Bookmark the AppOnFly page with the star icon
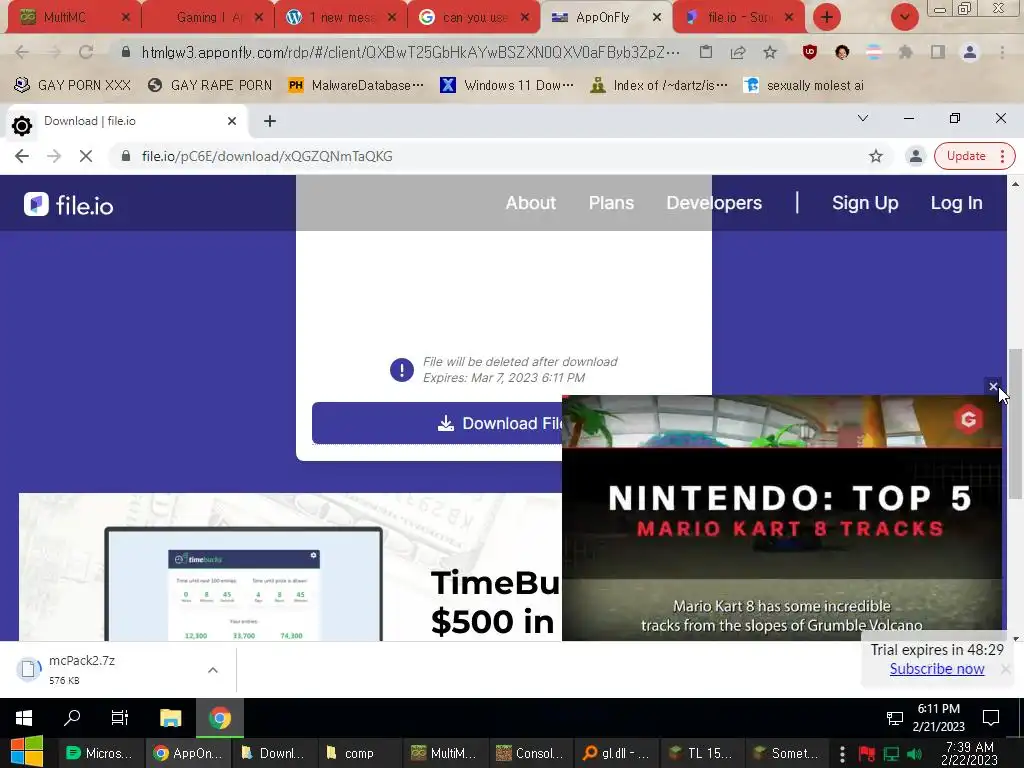This screenshot has width=1024, height=768. pos(770,52)
